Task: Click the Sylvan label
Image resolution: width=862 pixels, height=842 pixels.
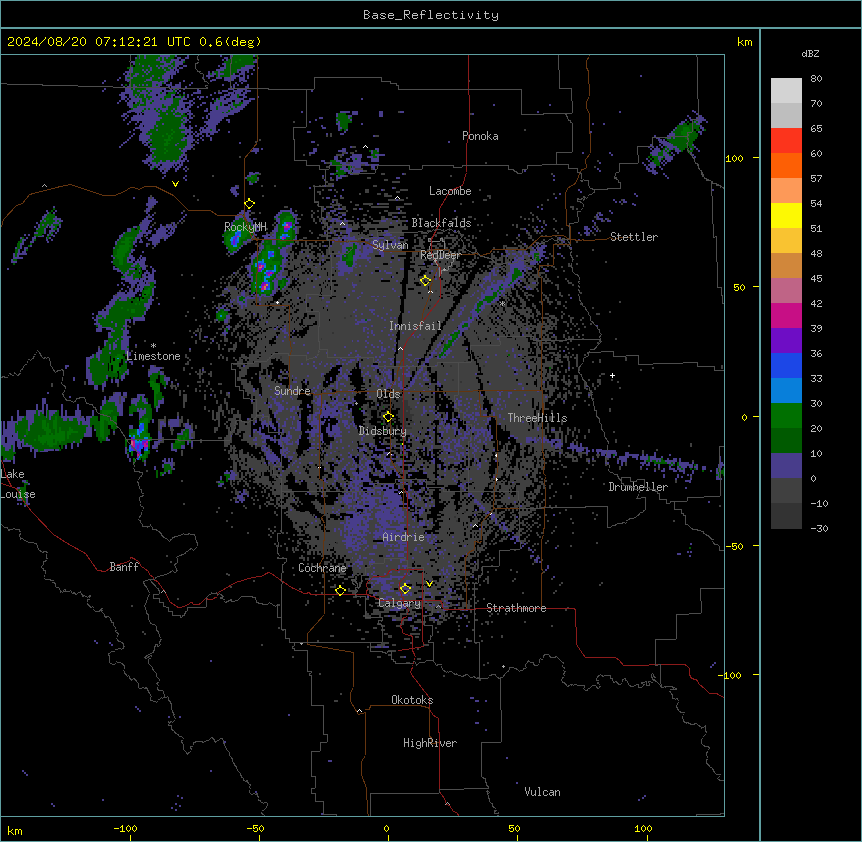Action: 390,245
